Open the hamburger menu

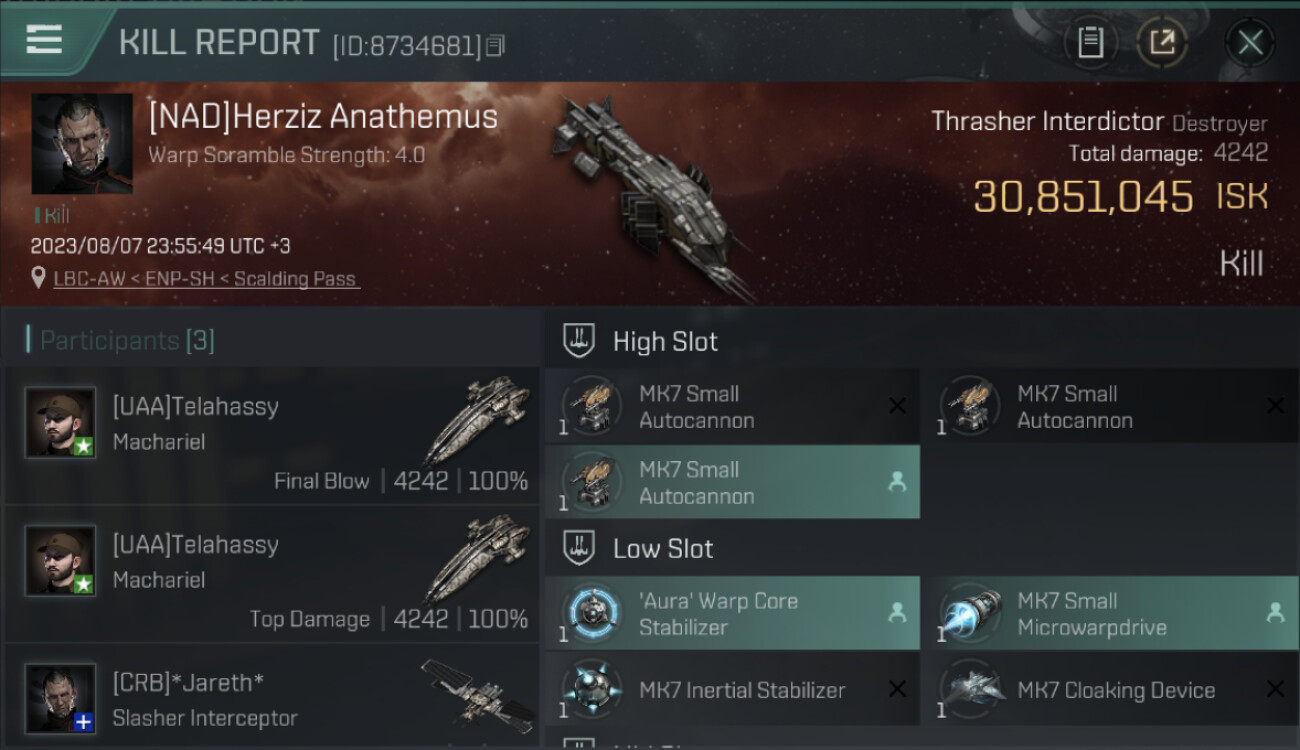tap(44, 41)
